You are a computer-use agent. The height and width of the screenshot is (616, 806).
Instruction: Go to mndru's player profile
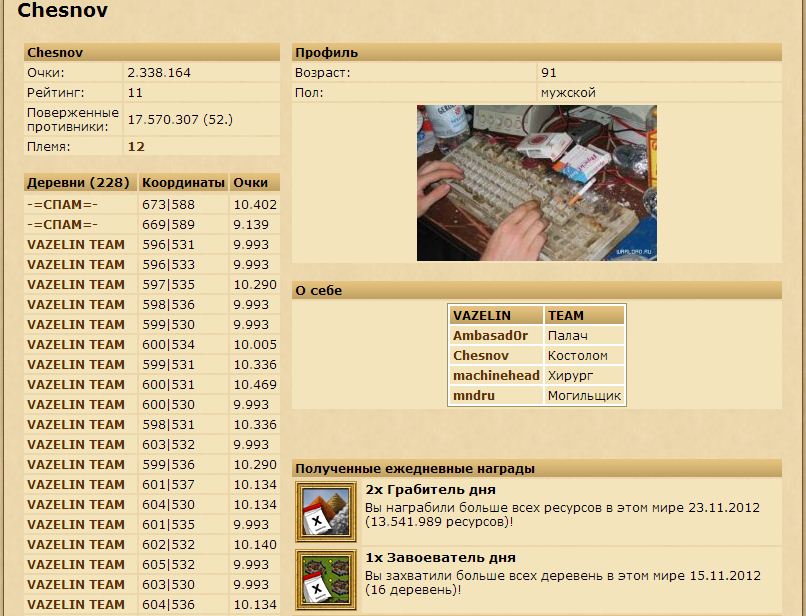[474, 396]
